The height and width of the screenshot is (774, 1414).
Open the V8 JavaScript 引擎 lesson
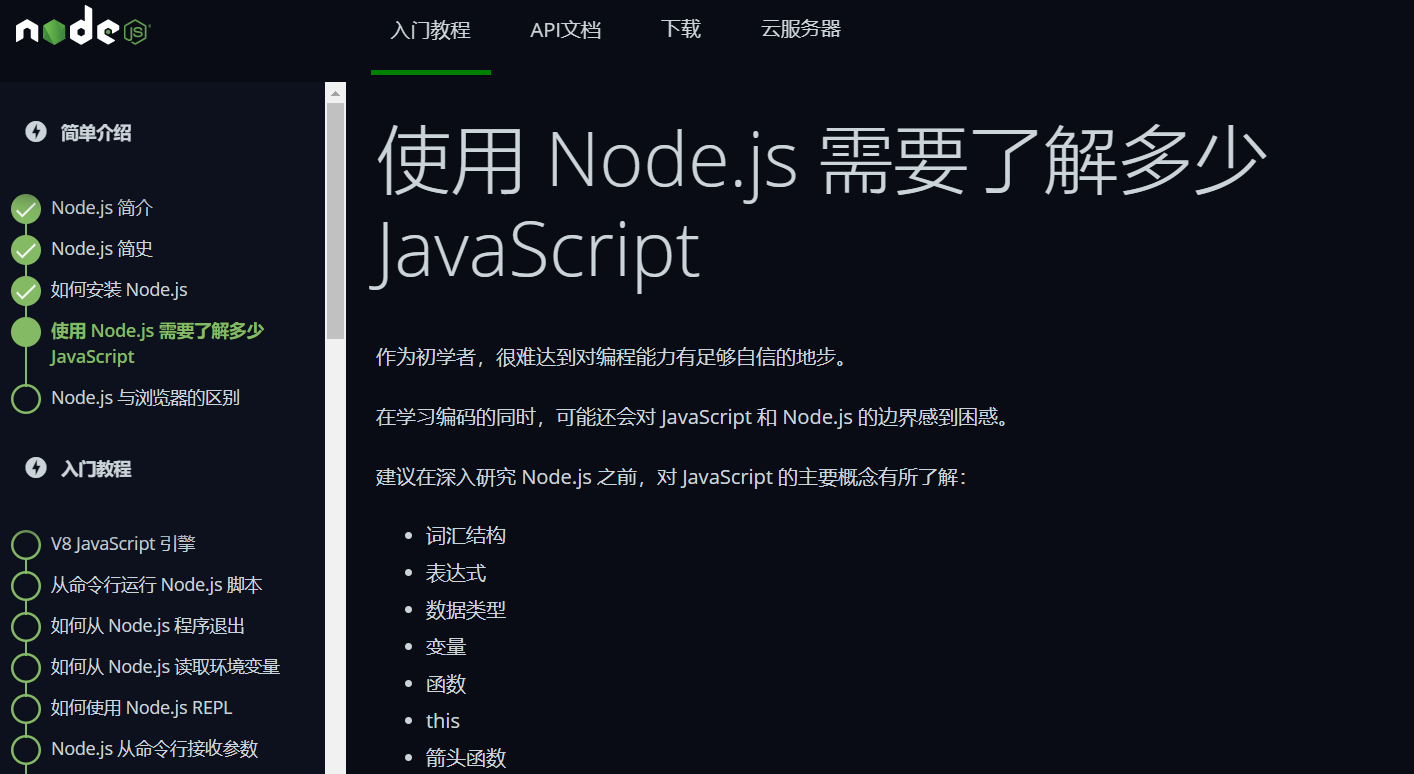click(x=123, y=544)
